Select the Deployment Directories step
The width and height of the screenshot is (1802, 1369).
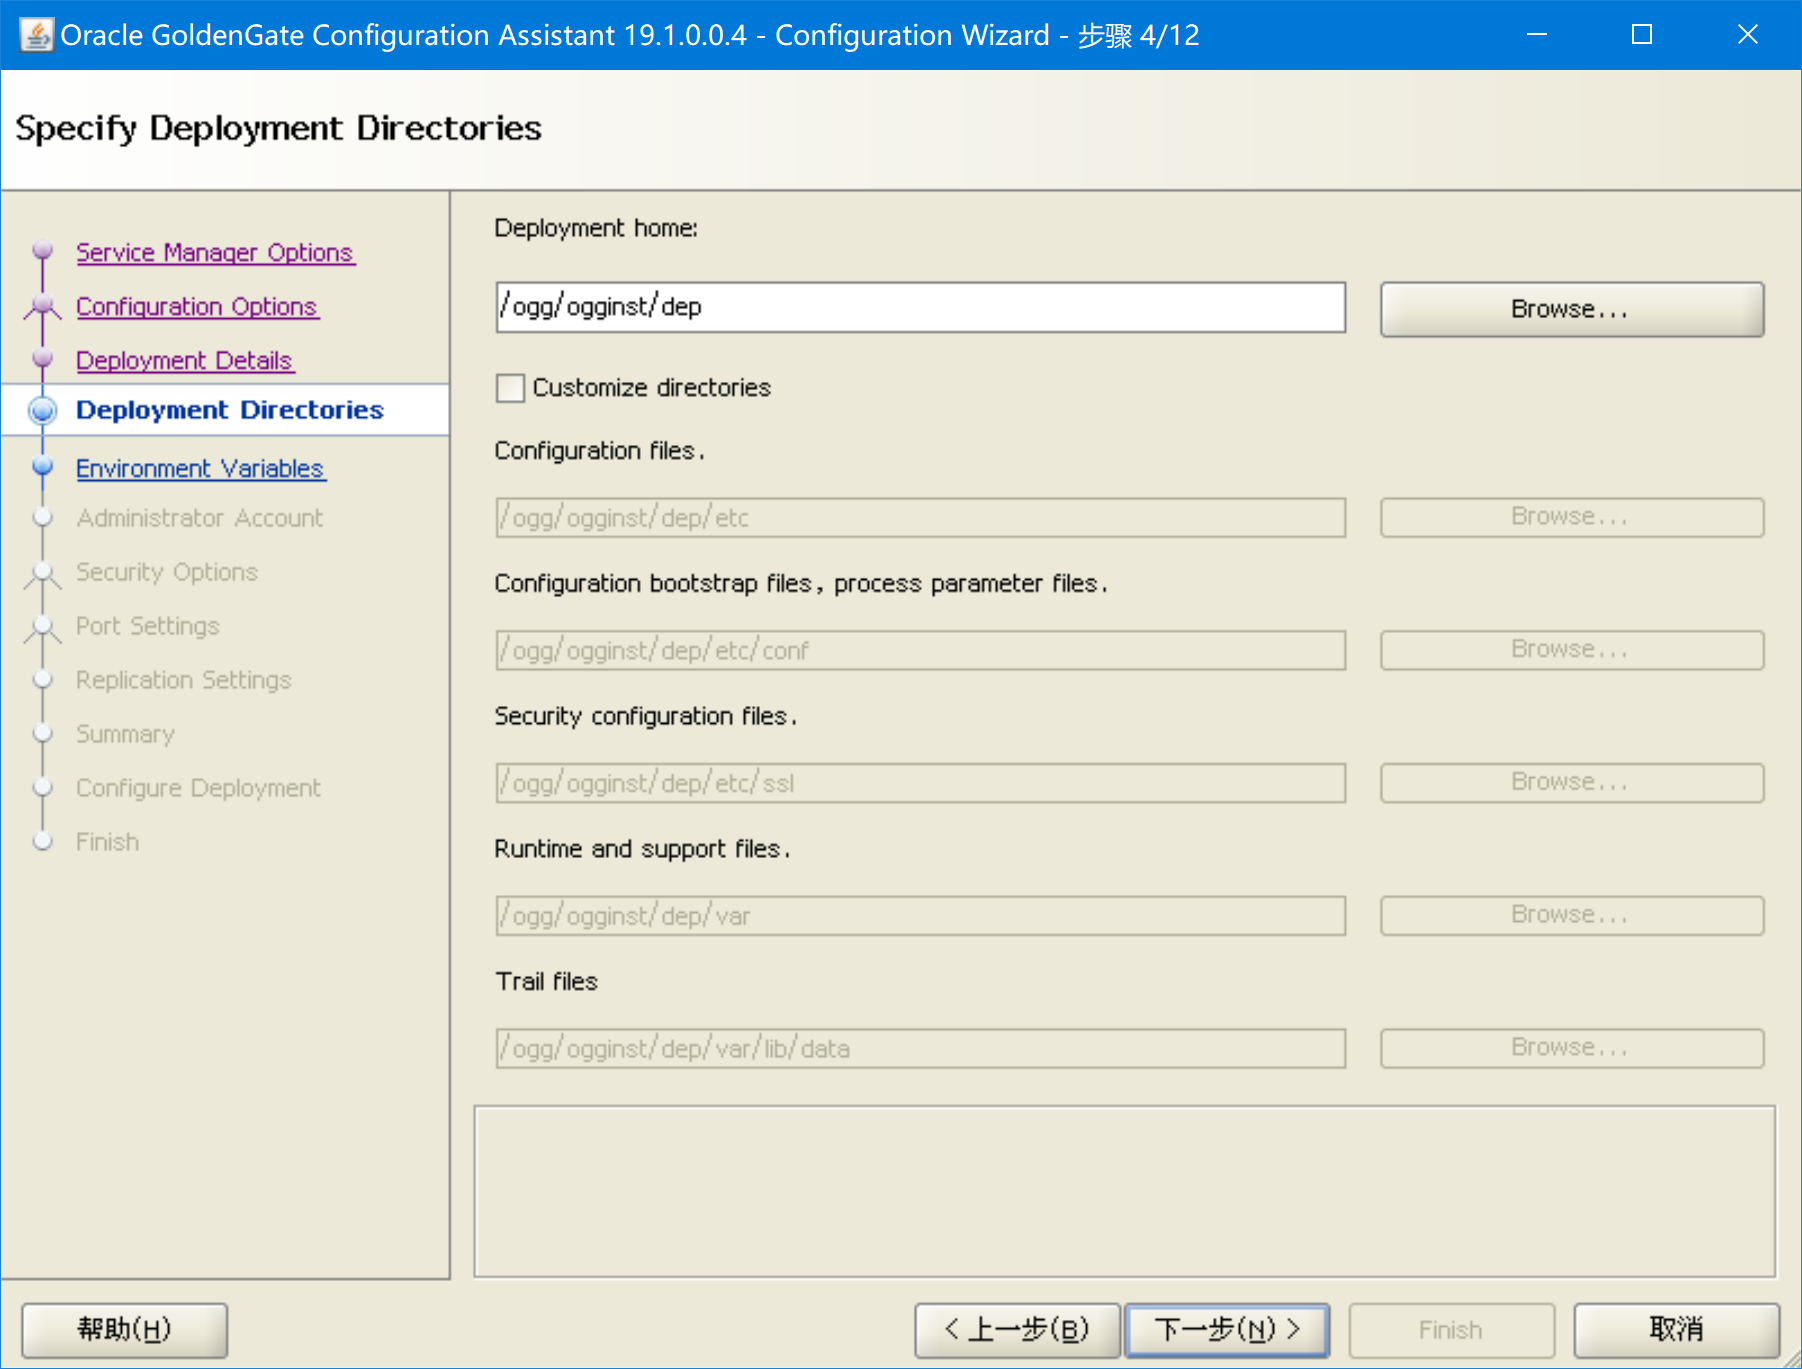(230, 410)
